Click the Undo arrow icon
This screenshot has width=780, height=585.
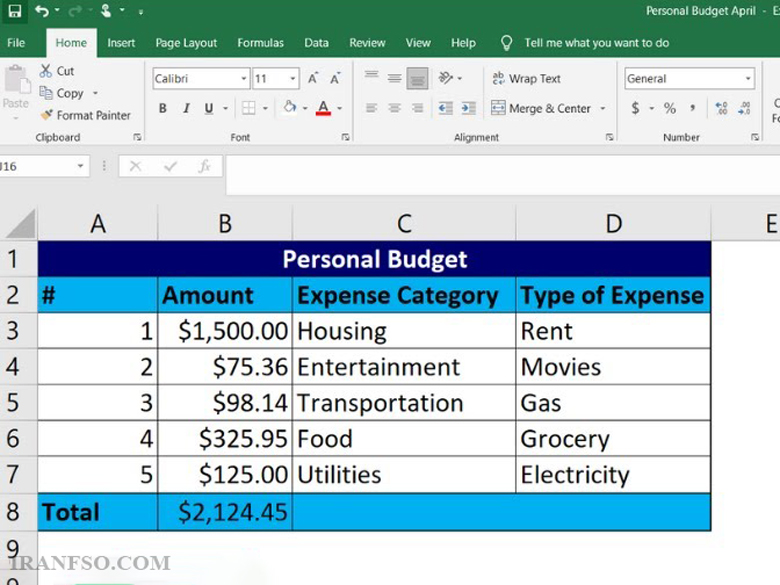pyautogui.click(x=42, y=10)
